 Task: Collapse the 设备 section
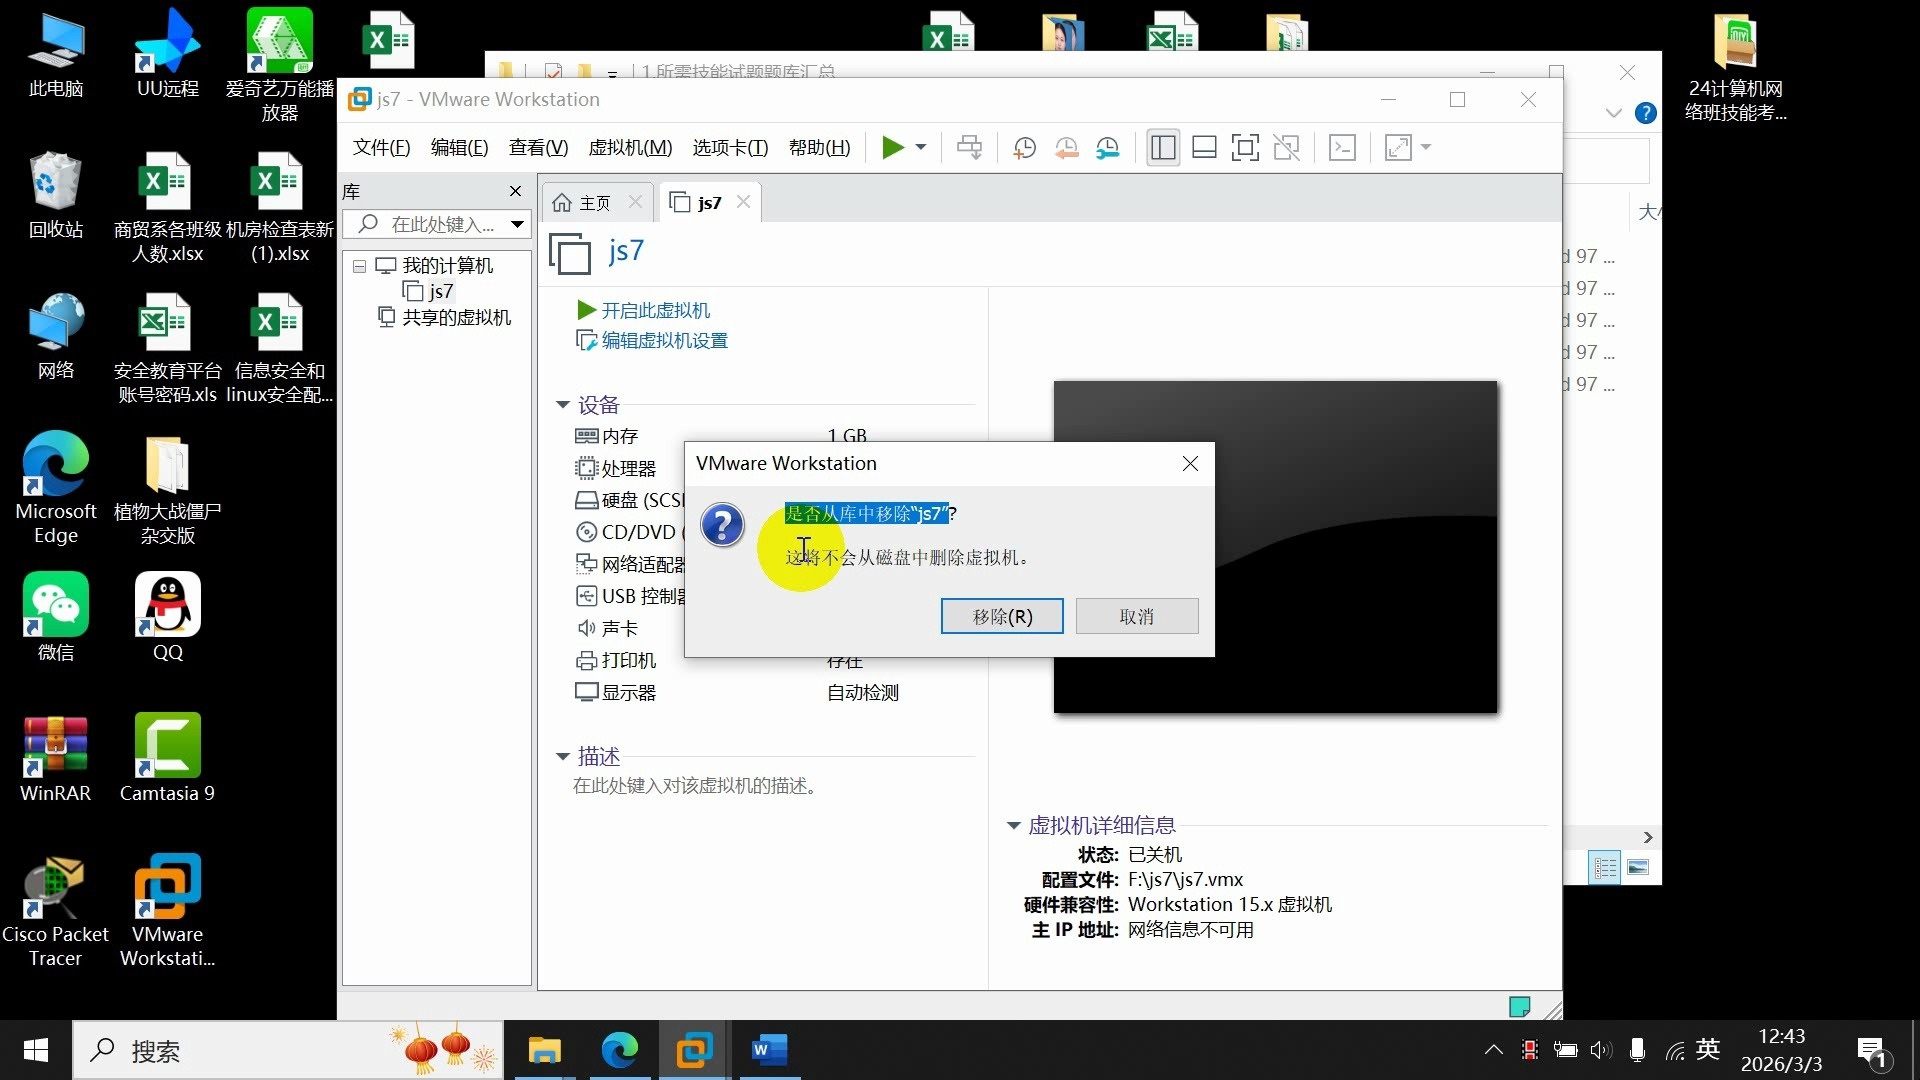562,405
